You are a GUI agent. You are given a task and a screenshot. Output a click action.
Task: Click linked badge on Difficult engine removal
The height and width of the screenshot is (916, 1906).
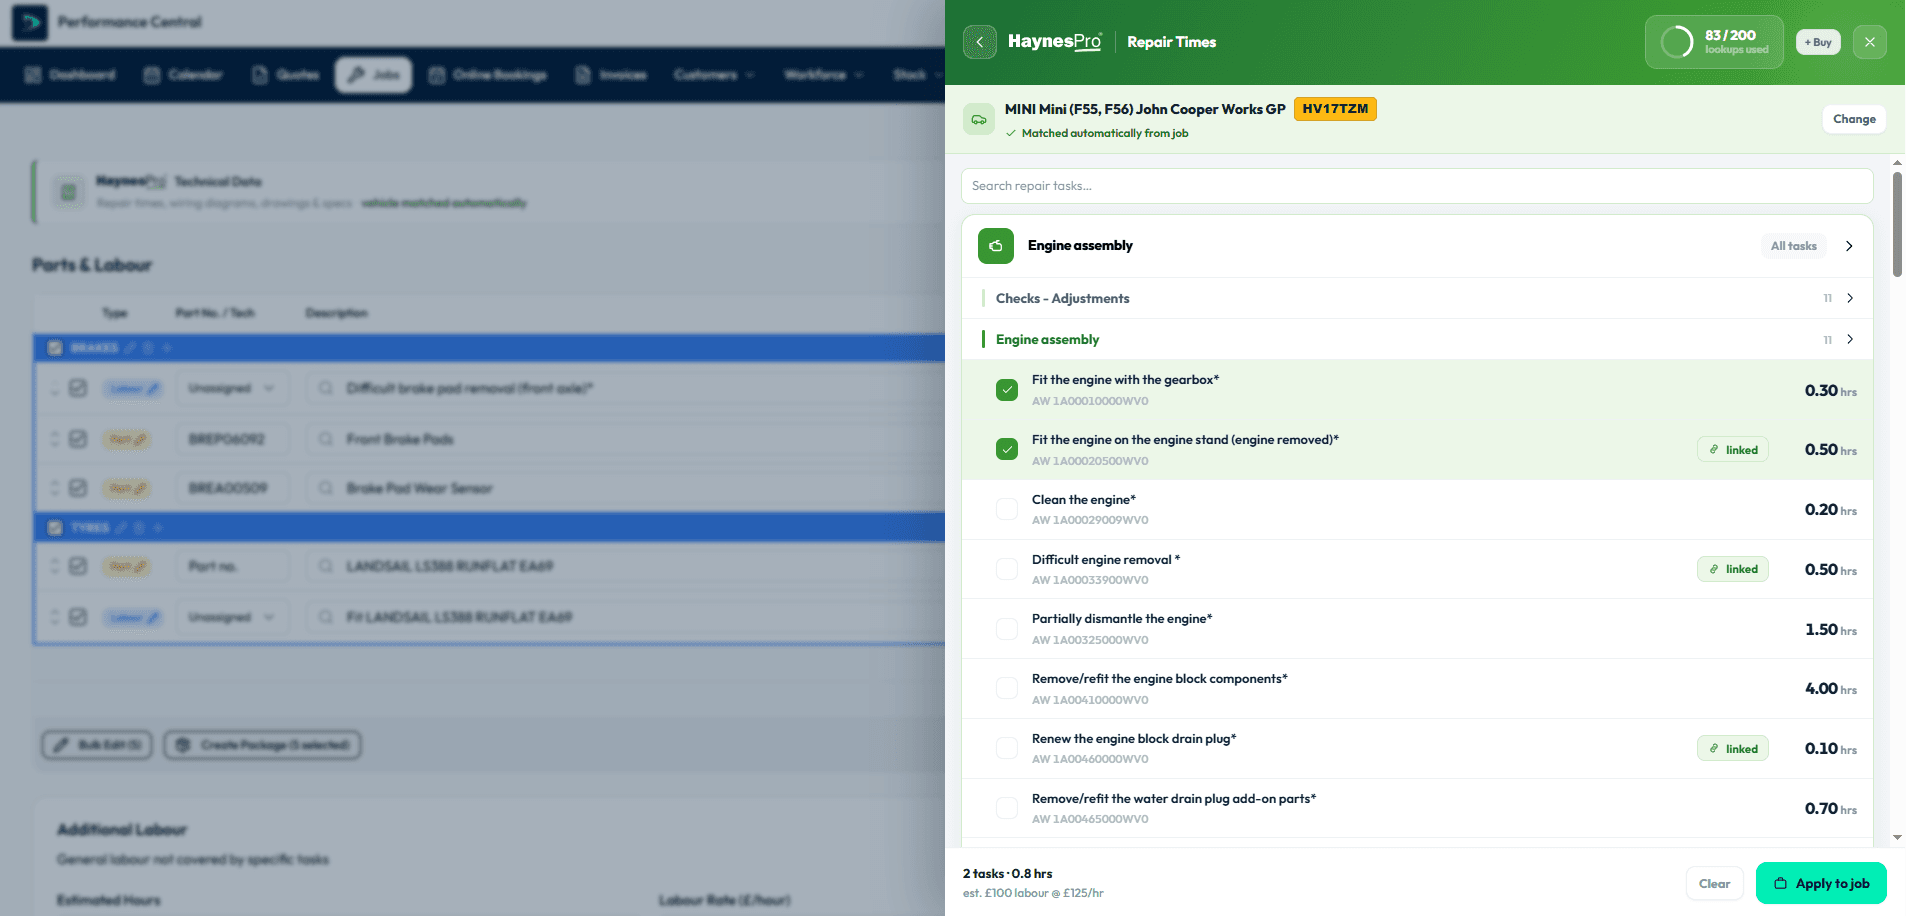[1733, 569]
